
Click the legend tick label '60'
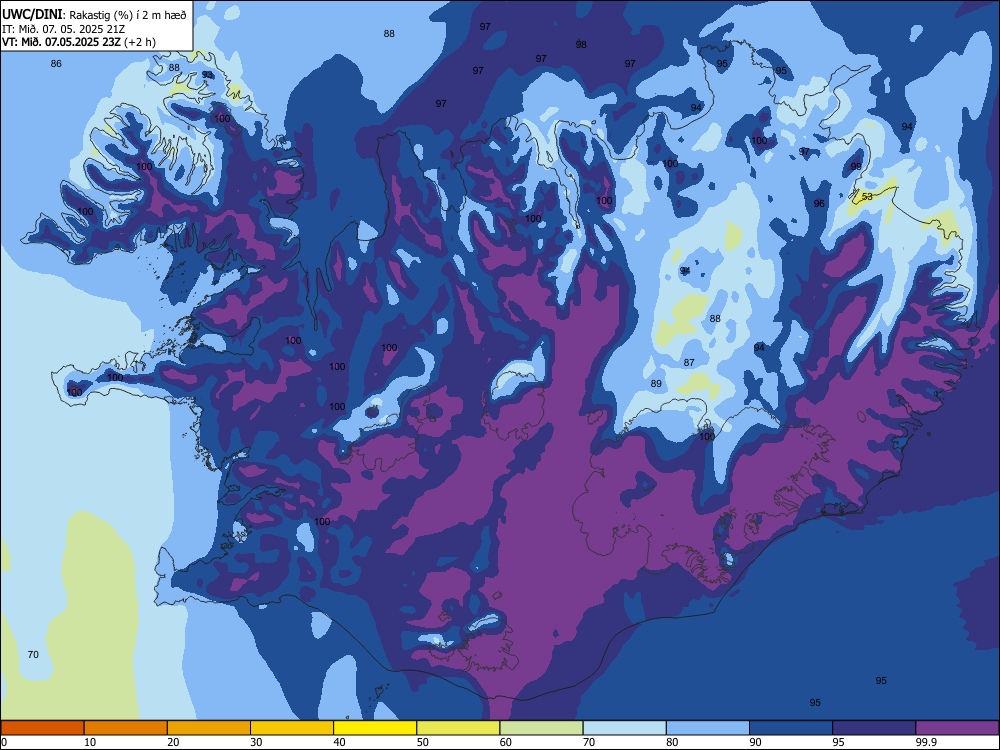click(x=506, y=742)
